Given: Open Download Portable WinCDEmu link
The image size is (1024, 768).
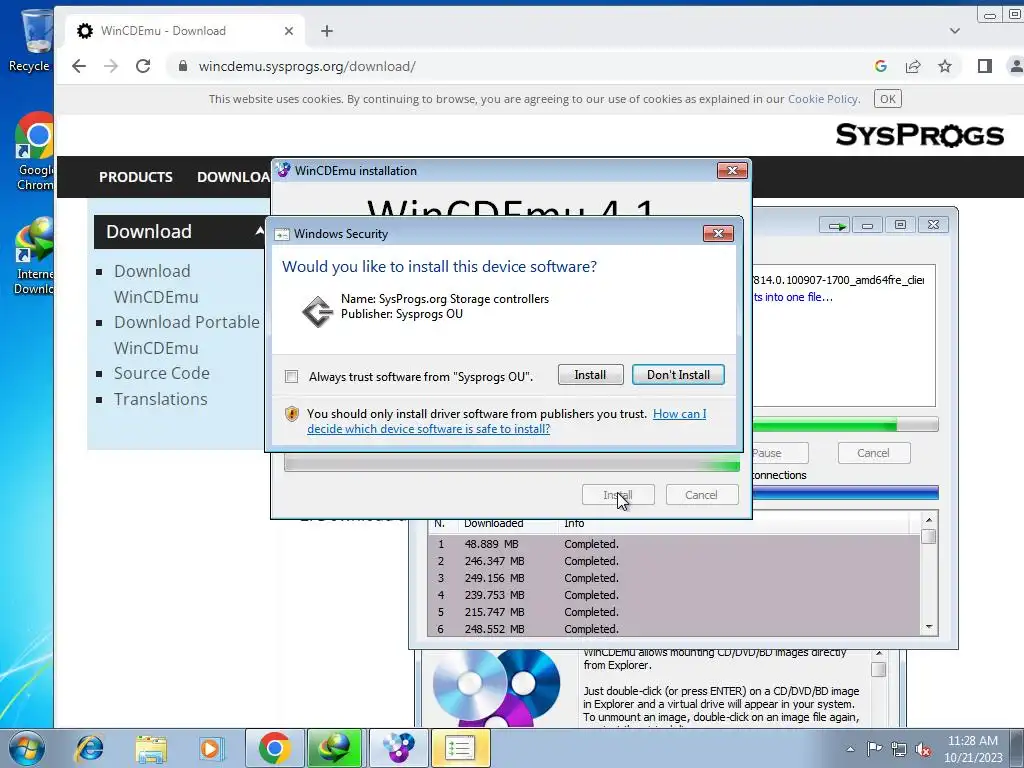Looking at the screenshot, I should (x=187, y=335).
